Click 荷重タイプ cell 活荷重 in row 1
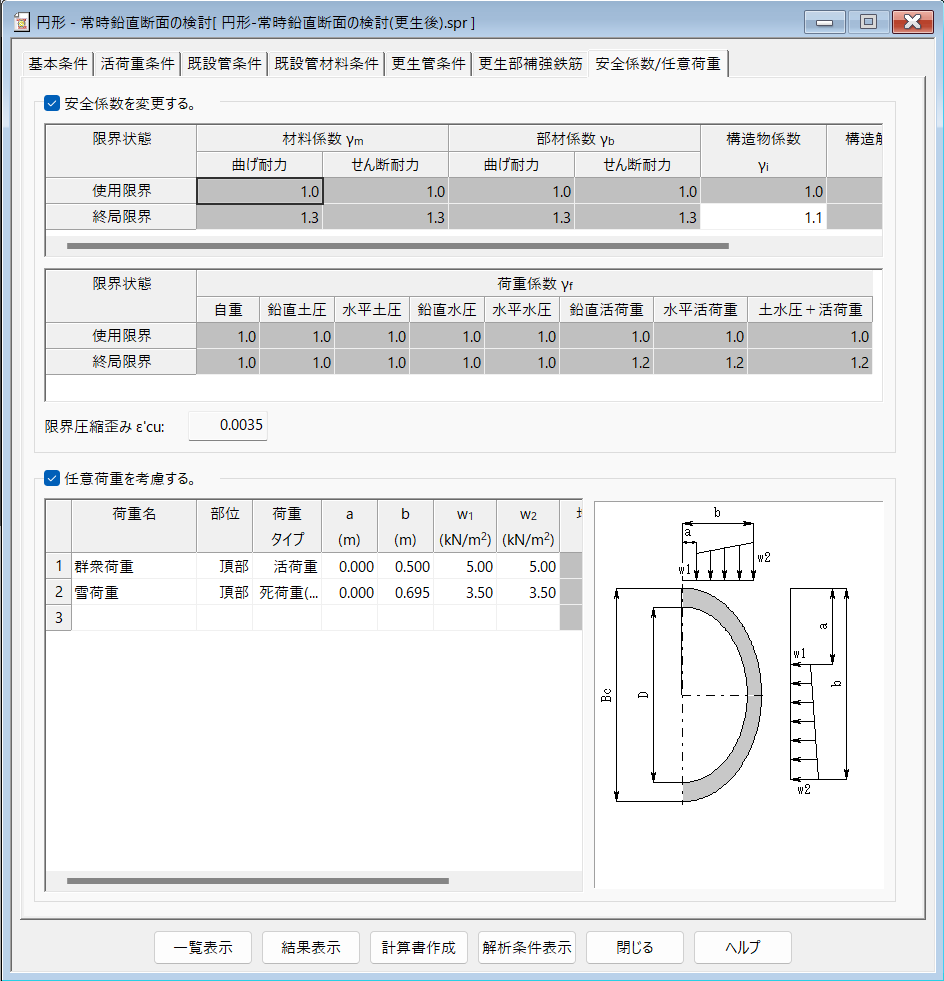 [287, 567]
